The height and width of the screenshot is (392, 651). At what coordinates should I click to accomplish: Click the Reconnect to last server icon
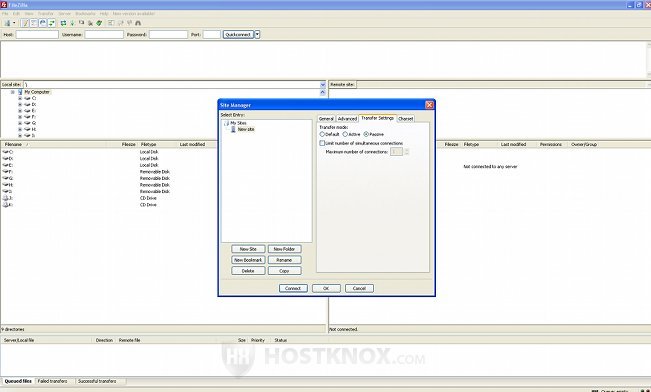click(x=99, y=23)
